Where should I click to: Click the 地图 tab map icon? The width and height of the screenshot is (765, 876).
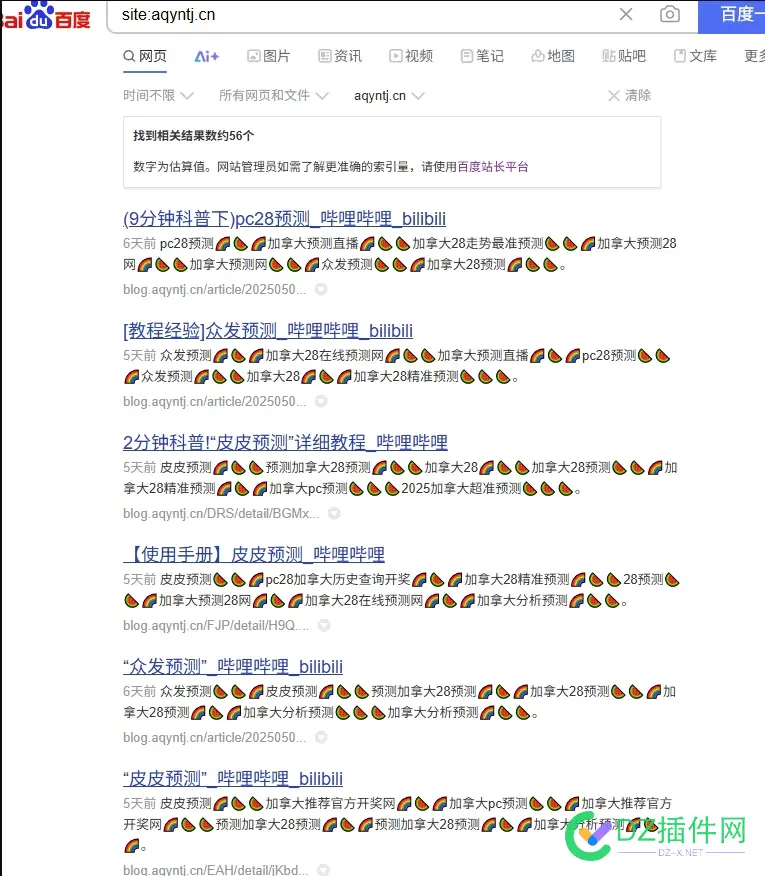pos(538,56)
